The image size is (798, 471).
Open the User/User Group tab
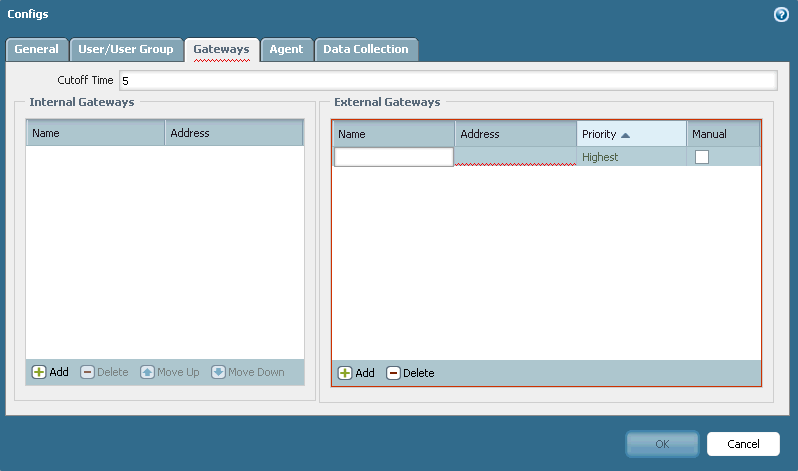[x=126, y=49]
